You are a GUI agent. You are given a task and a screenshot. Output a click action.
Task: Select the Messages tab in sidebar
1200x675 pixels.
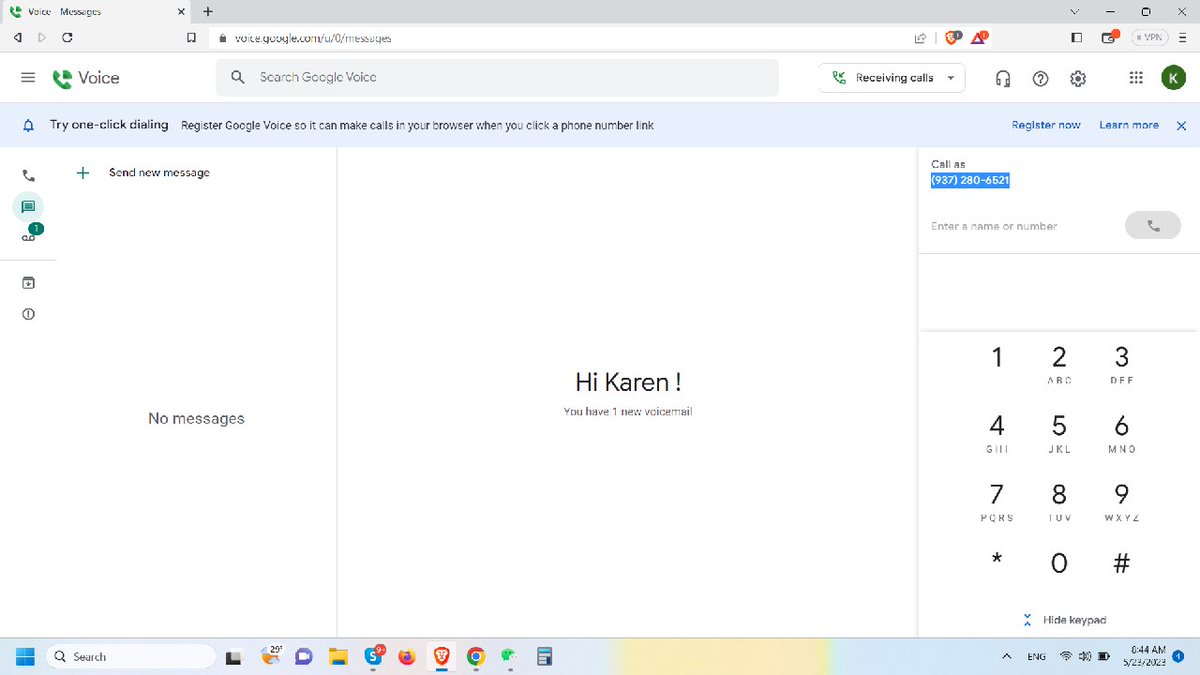coord(28,206)
